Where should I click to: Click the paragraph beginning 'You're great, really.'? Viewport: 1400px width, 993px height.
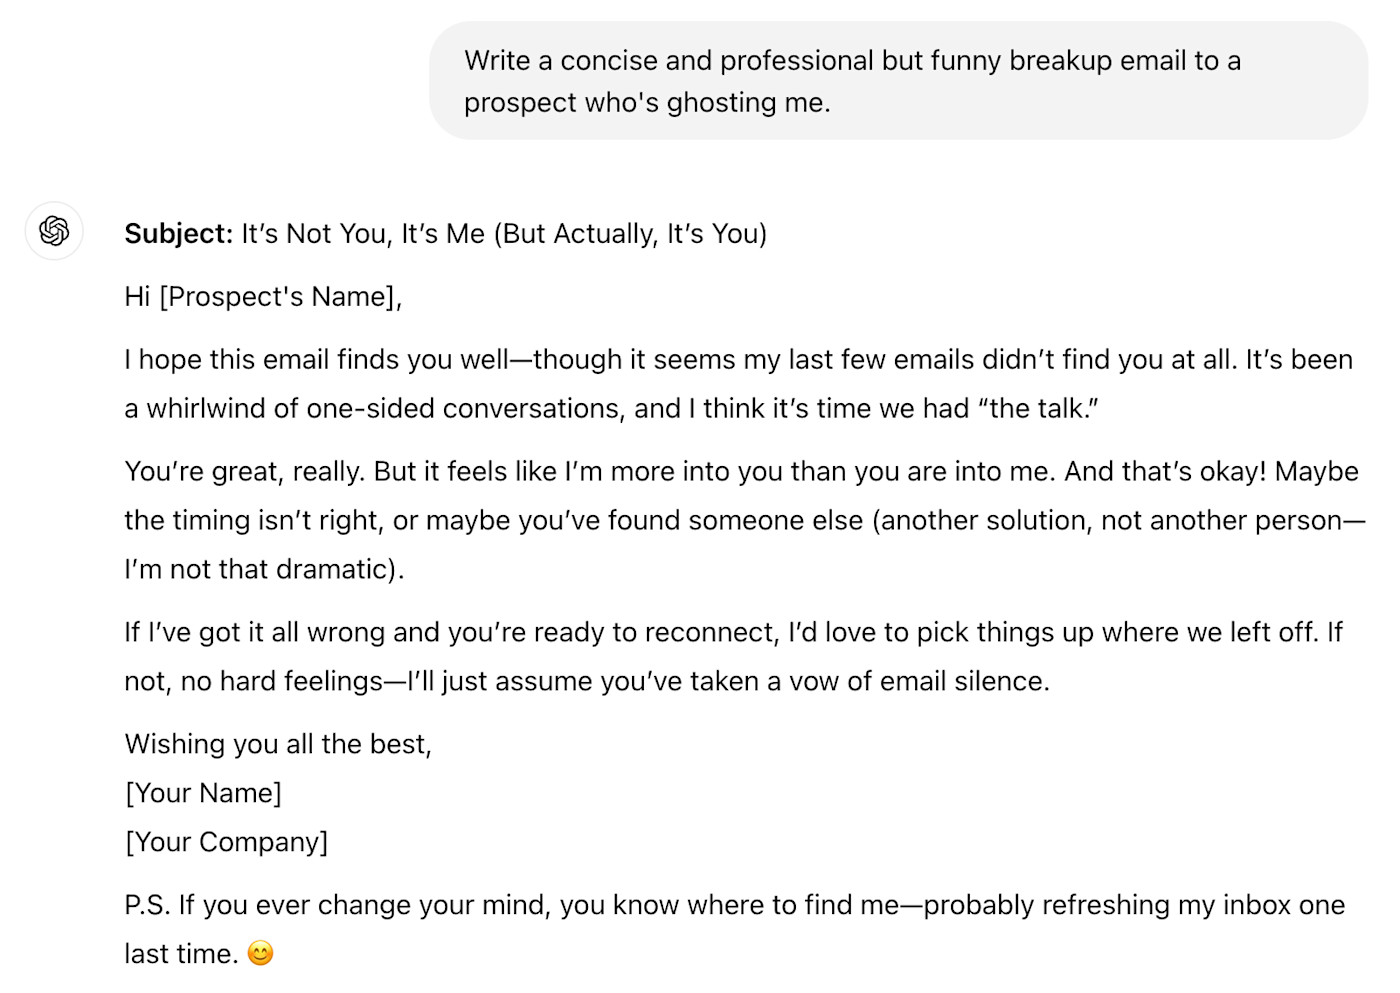click(x=745, y=520)
